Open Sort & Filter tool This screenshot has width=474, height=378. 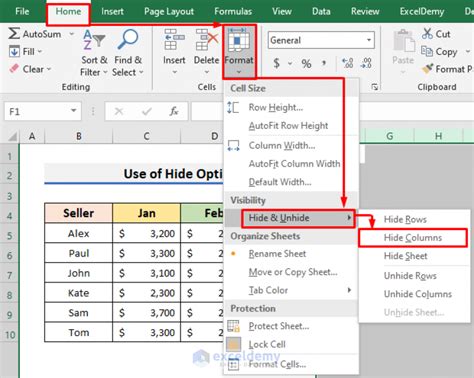[94, 53]
